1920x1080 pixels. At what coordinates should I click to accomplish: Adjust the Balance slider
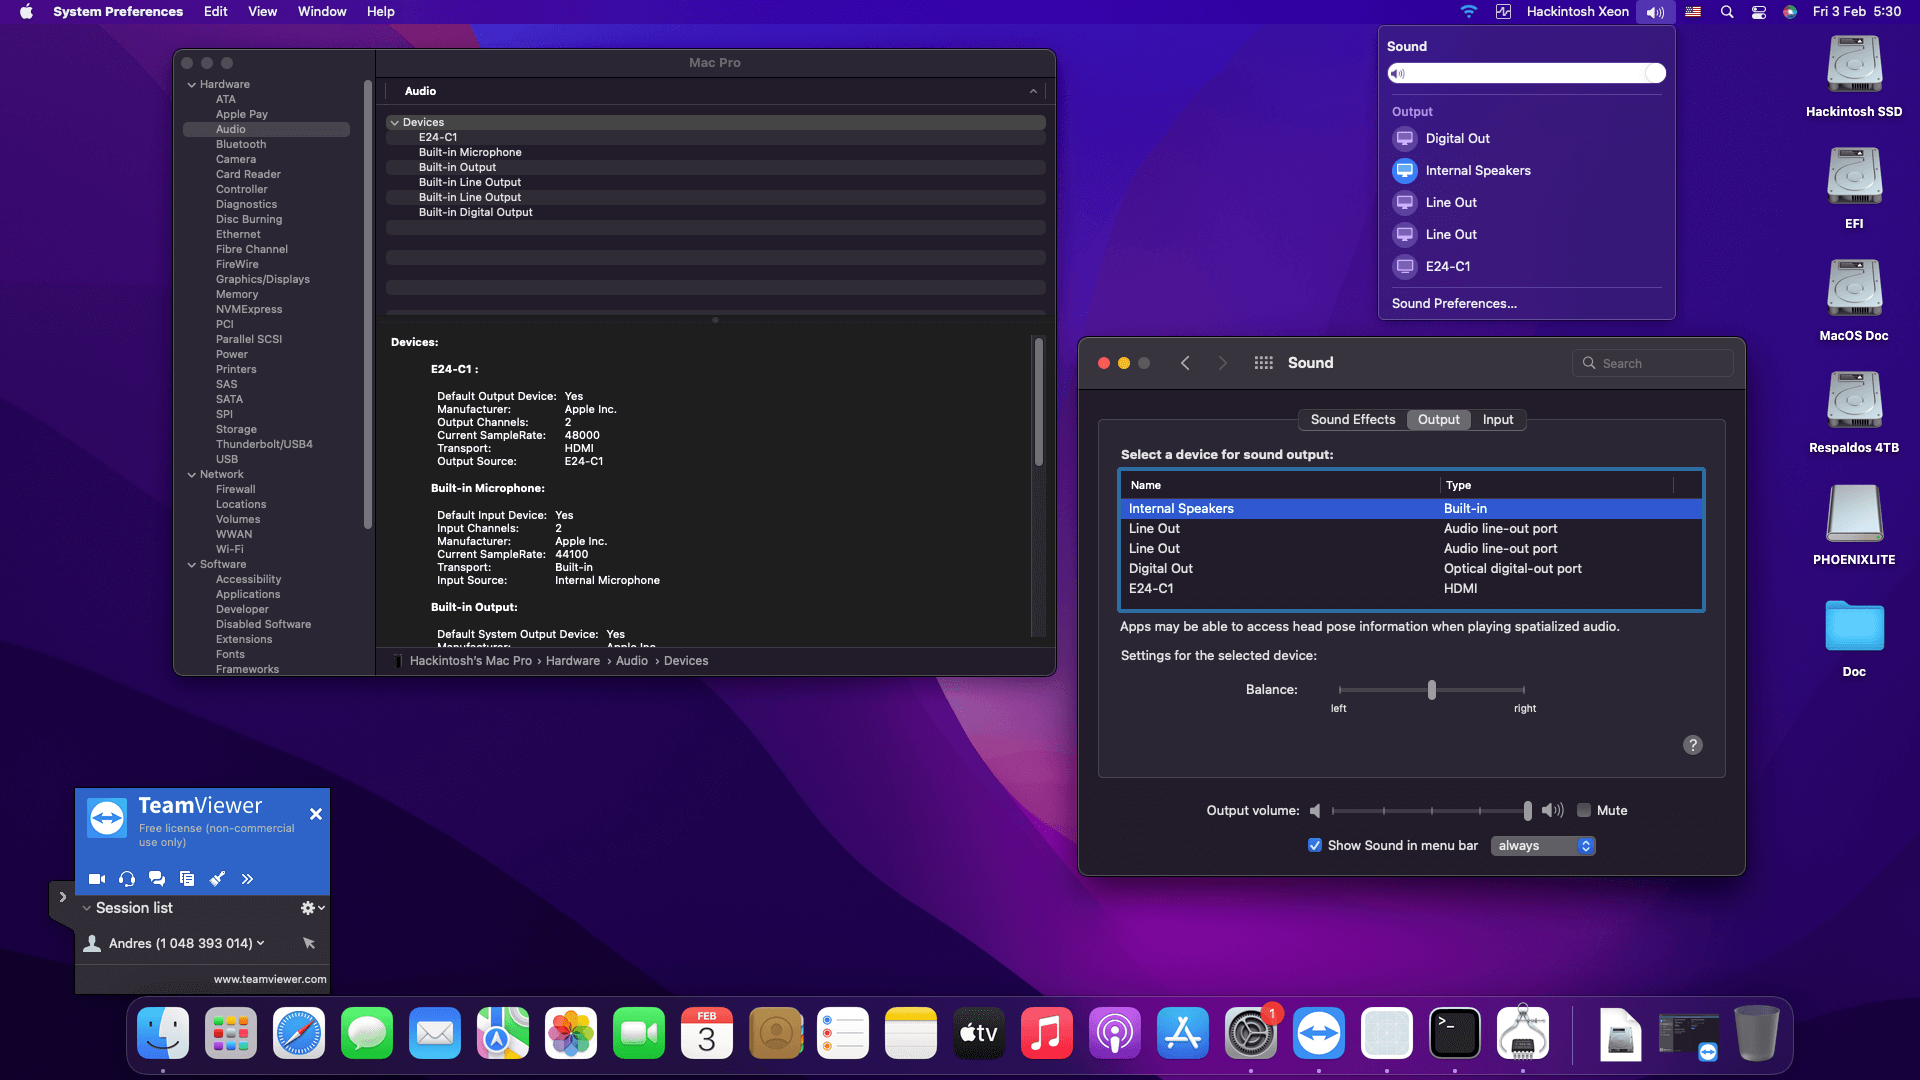click(1431, 690)
